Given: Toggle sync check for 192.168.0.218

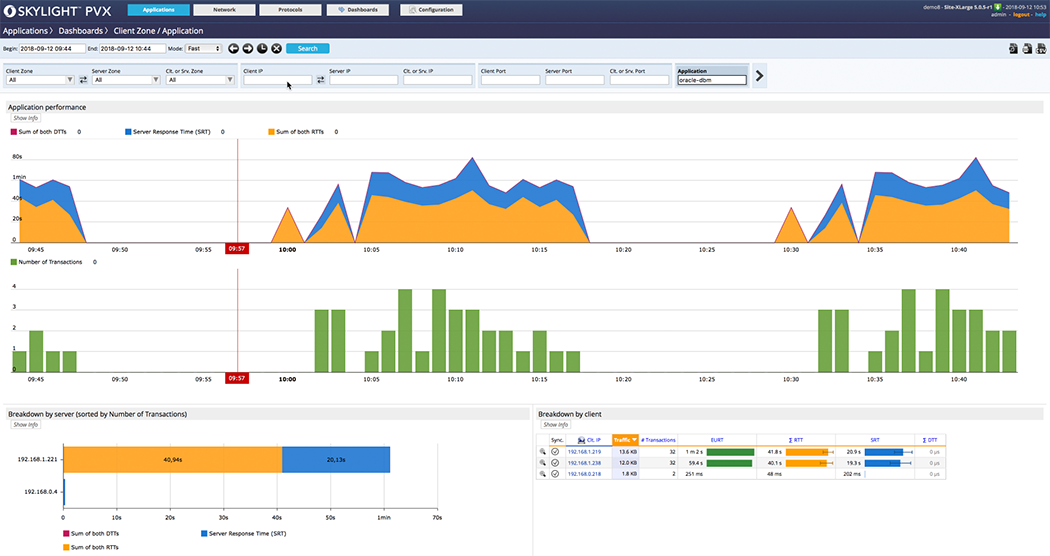Looking at the screenshot, I should (555, 474).
